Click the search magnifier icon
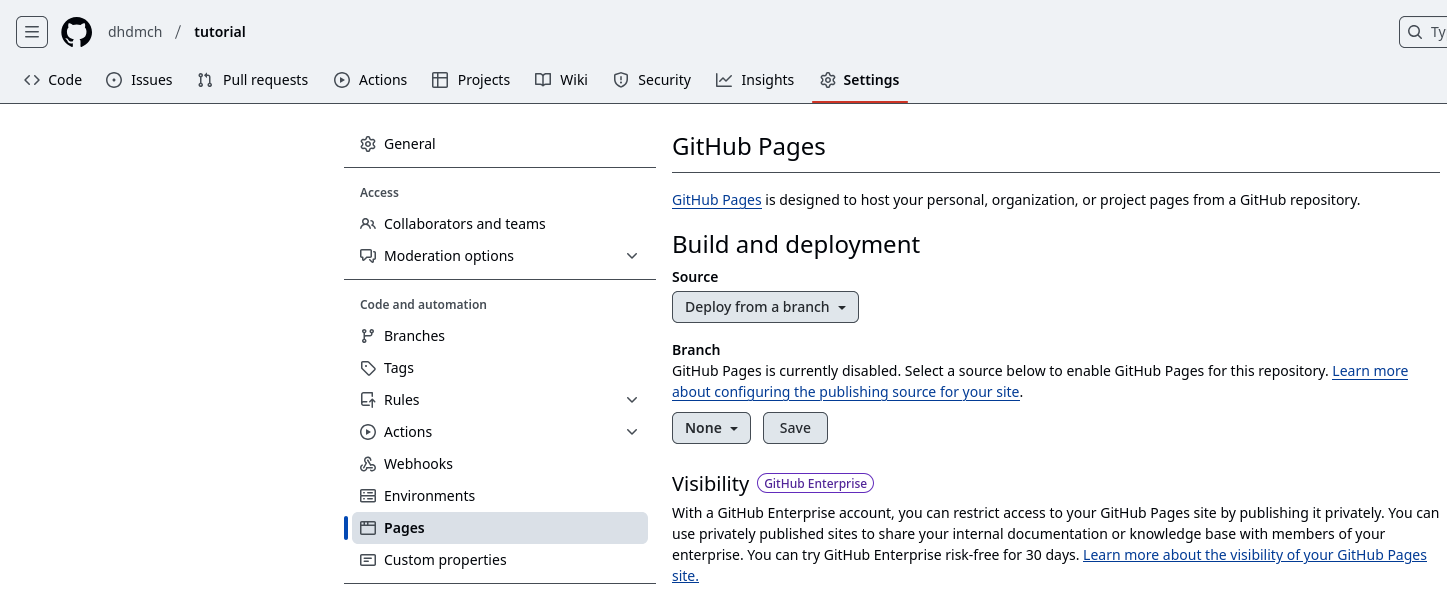 pos(1415,32)
